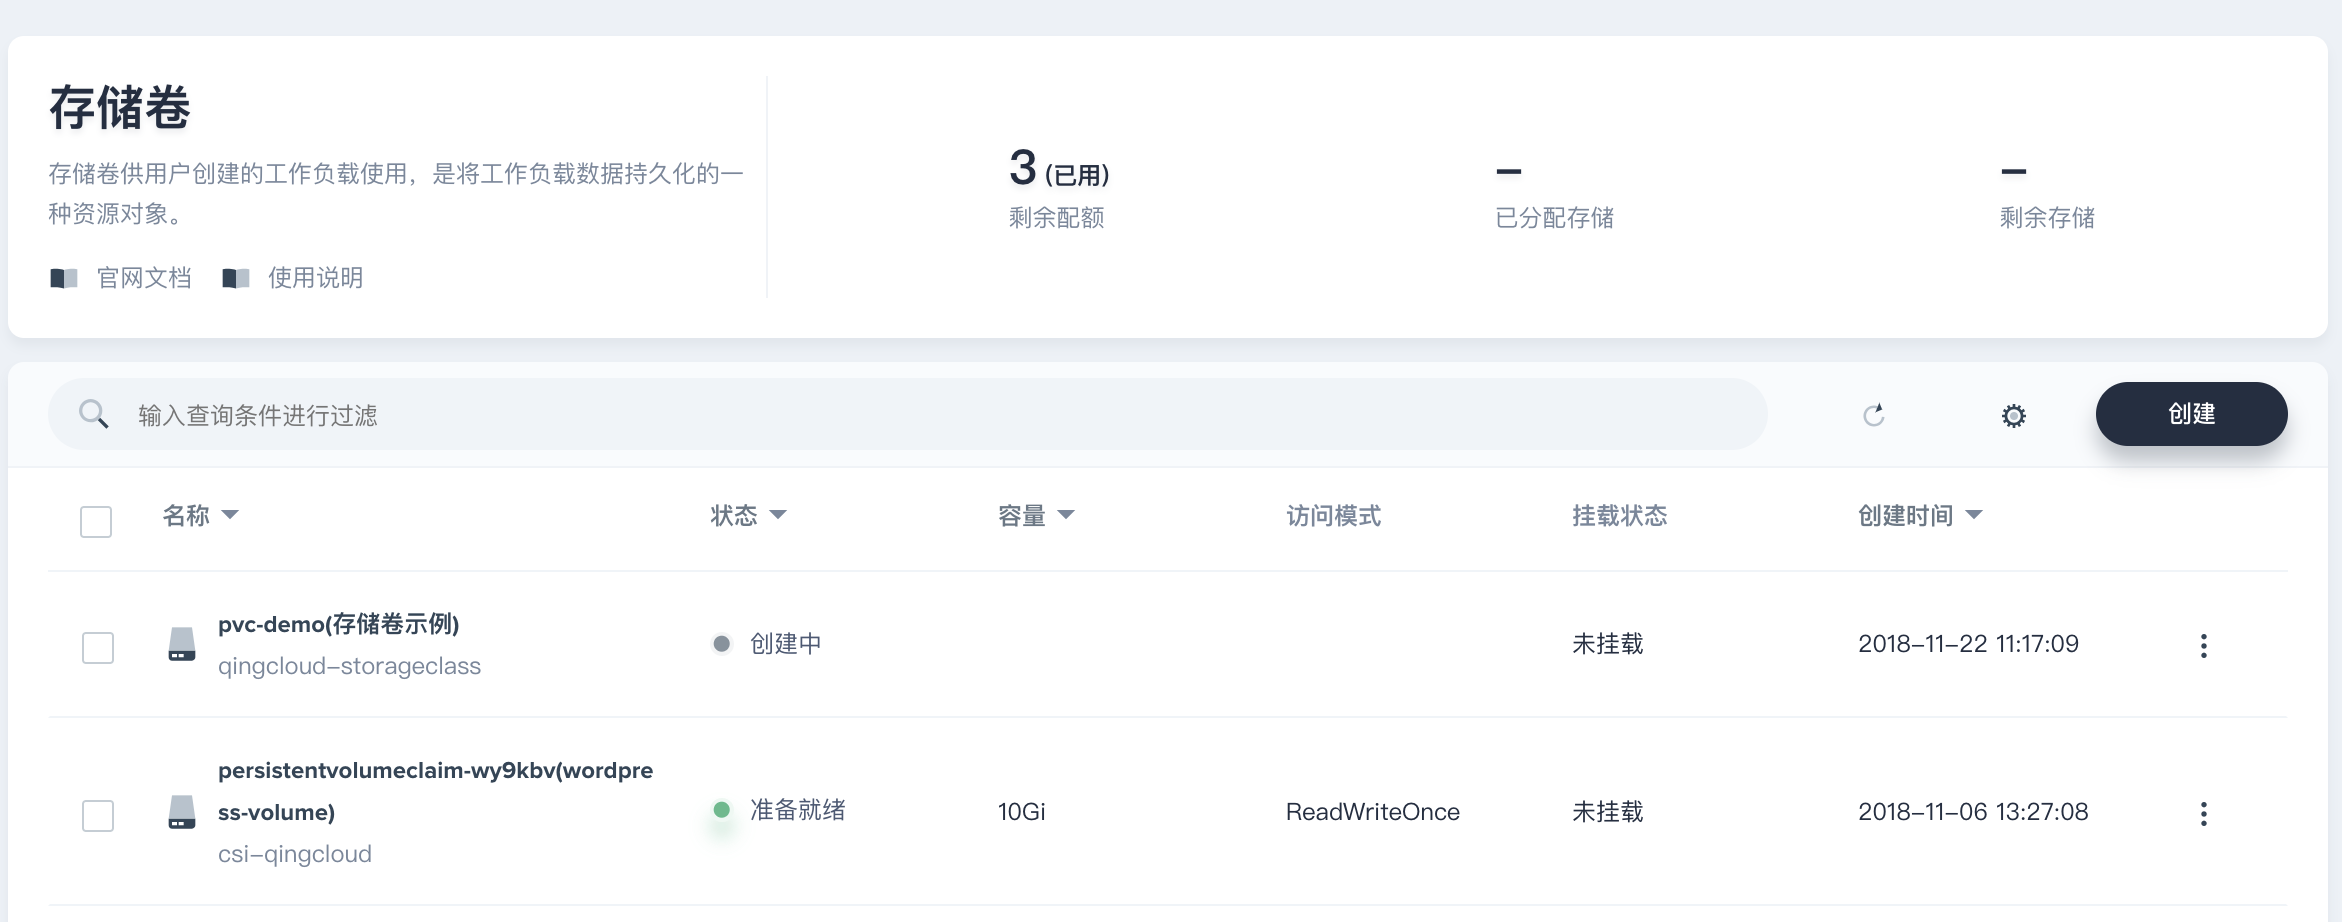Click the refresh icon beside the search bar
Screen dimensions: 2342x922
coord(1874,415)
